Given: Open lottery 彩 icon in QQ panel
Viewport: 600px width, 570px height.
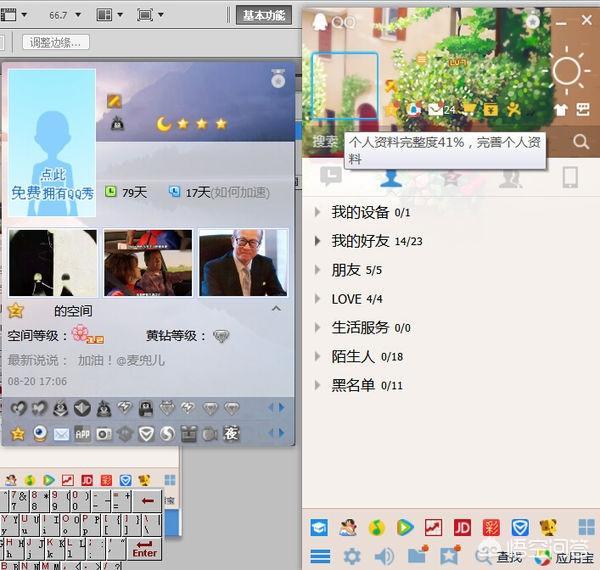Looking at the screenshot, I should [491, 528].
